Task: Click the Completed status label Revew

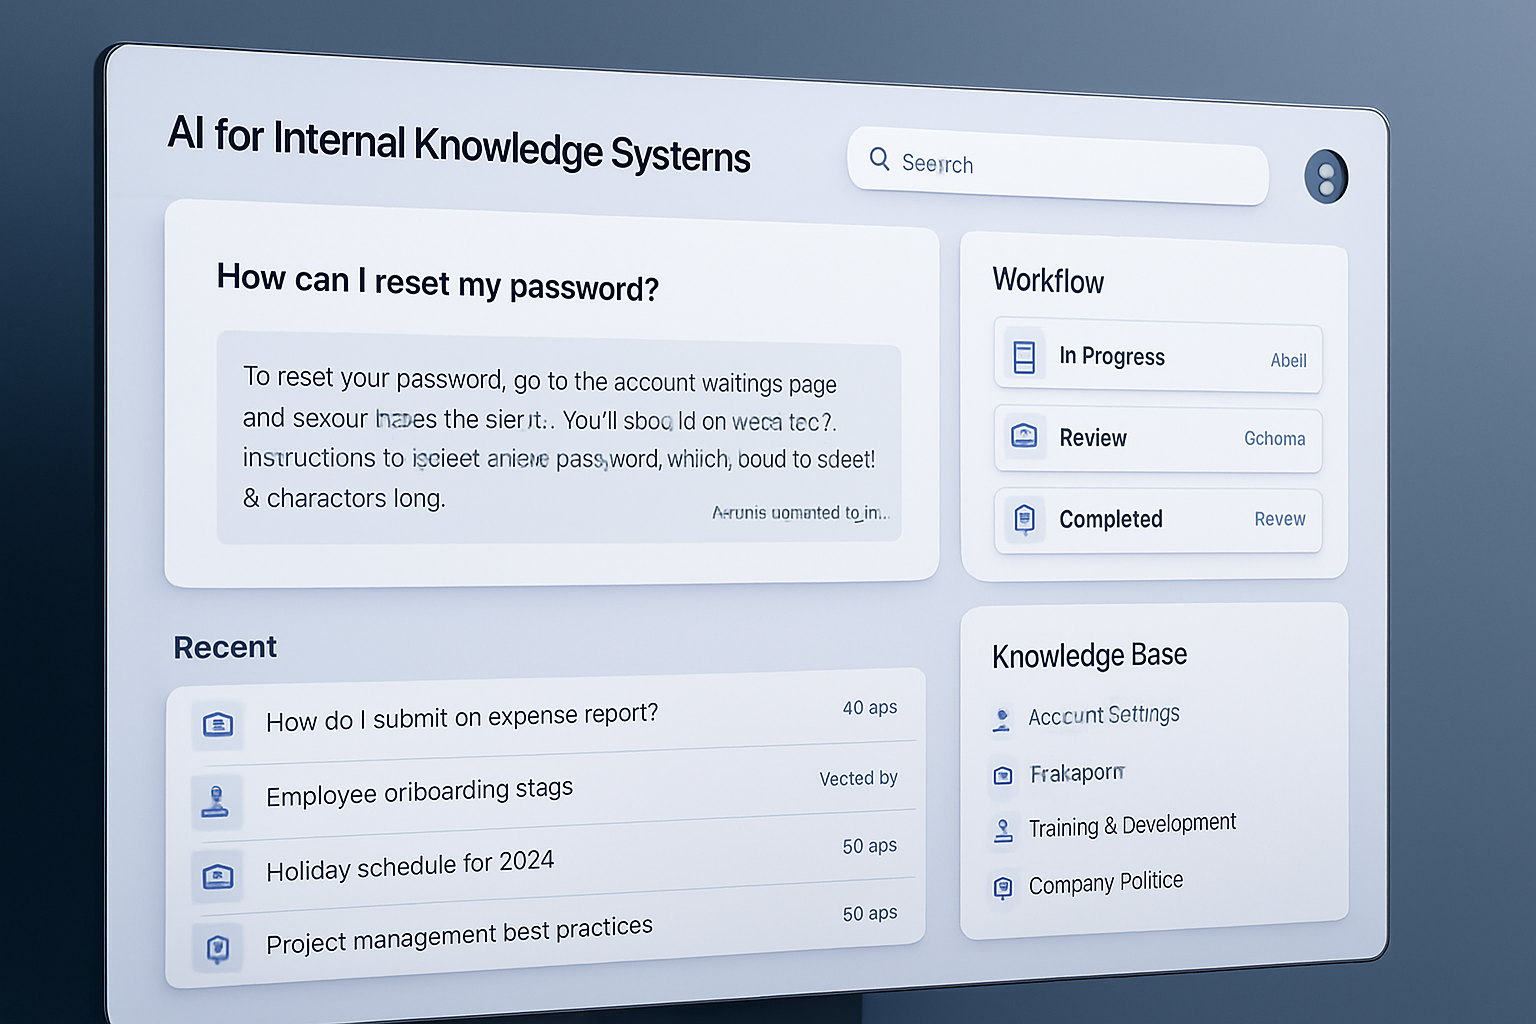Action: pyautogui.click(x=1279, y=519)
